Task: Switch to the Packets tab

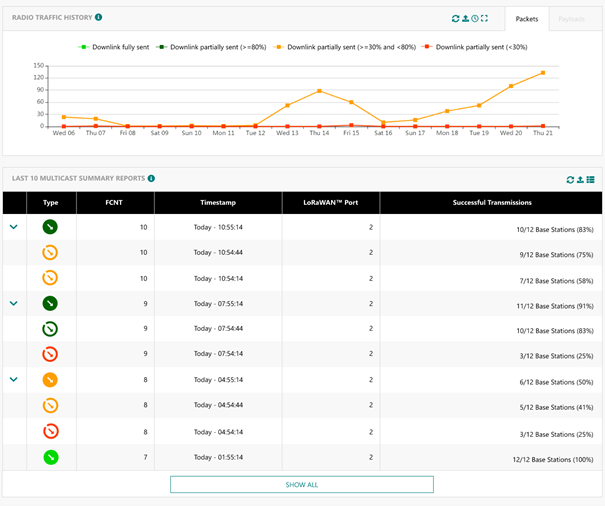Action: click(x=526, y=18)
